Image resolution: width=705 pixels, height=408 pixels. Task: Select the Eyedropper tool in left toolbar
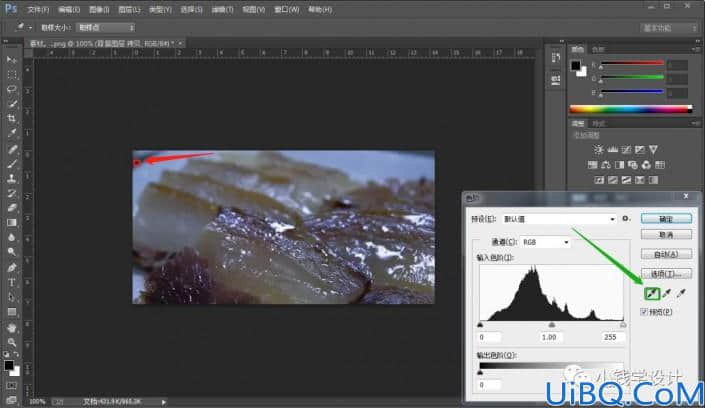click(x=12, y=134)
